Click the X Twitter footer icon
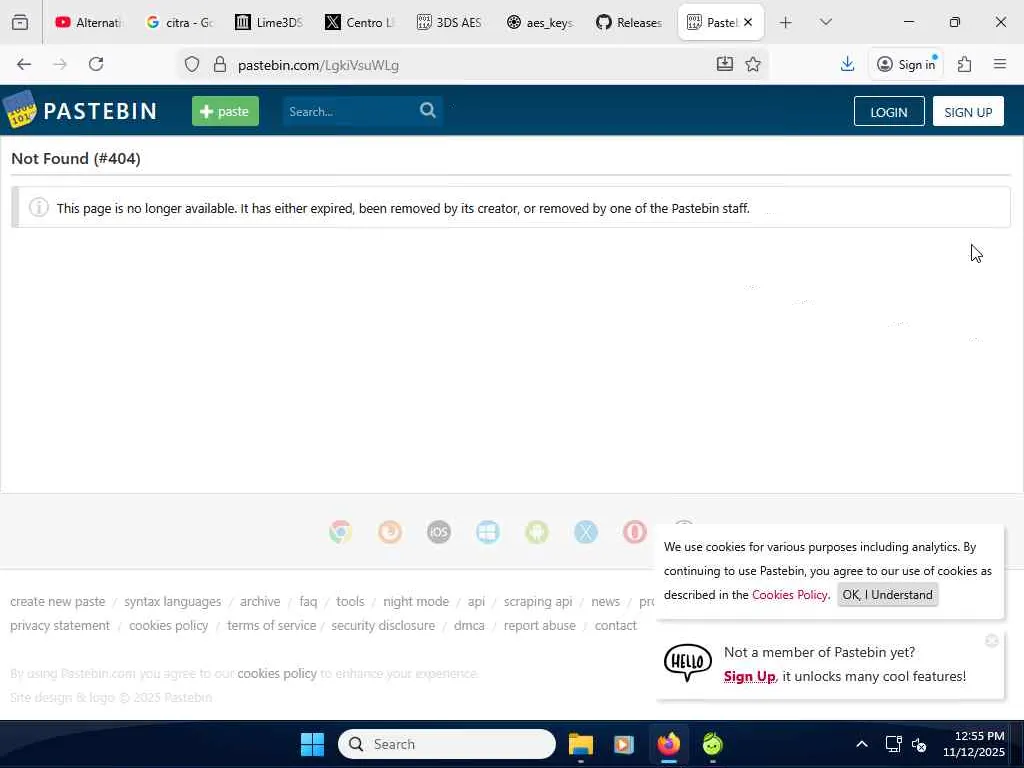 (586, 532)
